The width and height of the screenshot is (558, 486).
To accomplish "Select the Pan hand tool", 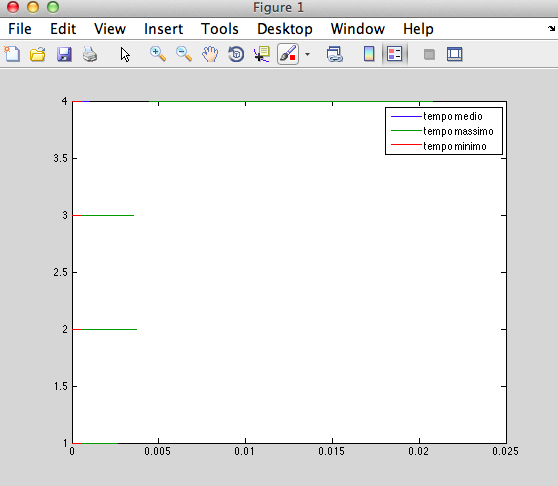I will (210, 54).
